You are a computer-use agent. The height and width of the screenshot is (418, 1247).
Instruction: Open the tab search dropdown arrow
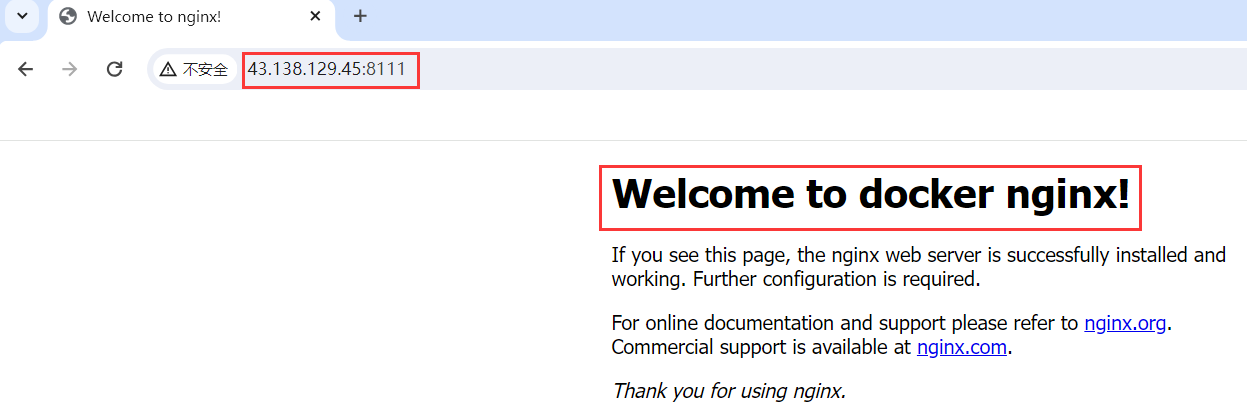[x=22, y=16]
